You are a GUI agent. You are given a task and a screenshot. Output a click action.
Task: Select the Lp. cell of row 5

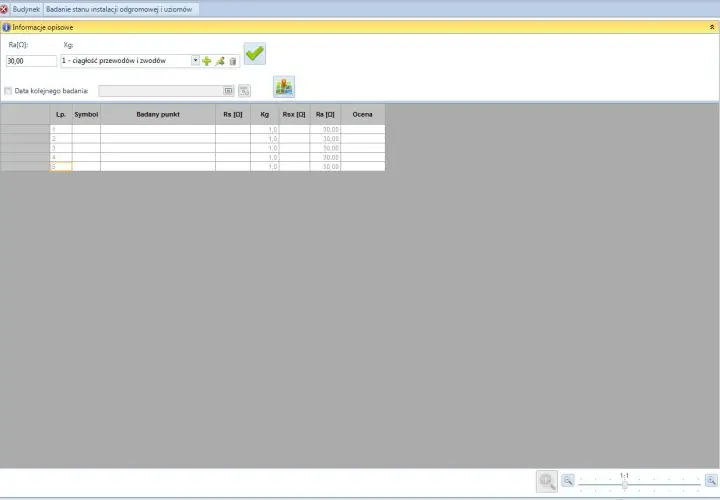(61, 167)
